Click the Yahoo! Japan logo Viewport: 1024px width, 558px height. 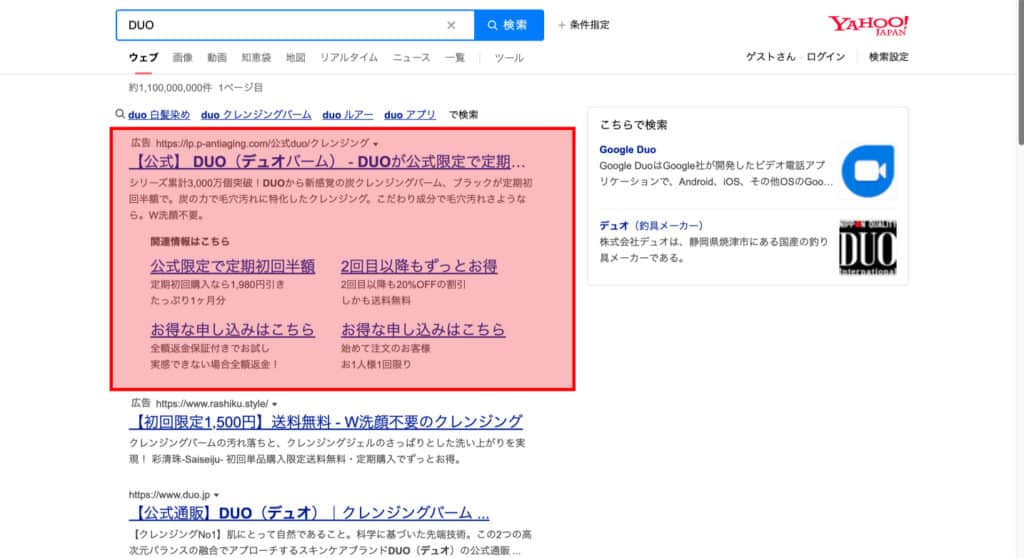[868, 25]
